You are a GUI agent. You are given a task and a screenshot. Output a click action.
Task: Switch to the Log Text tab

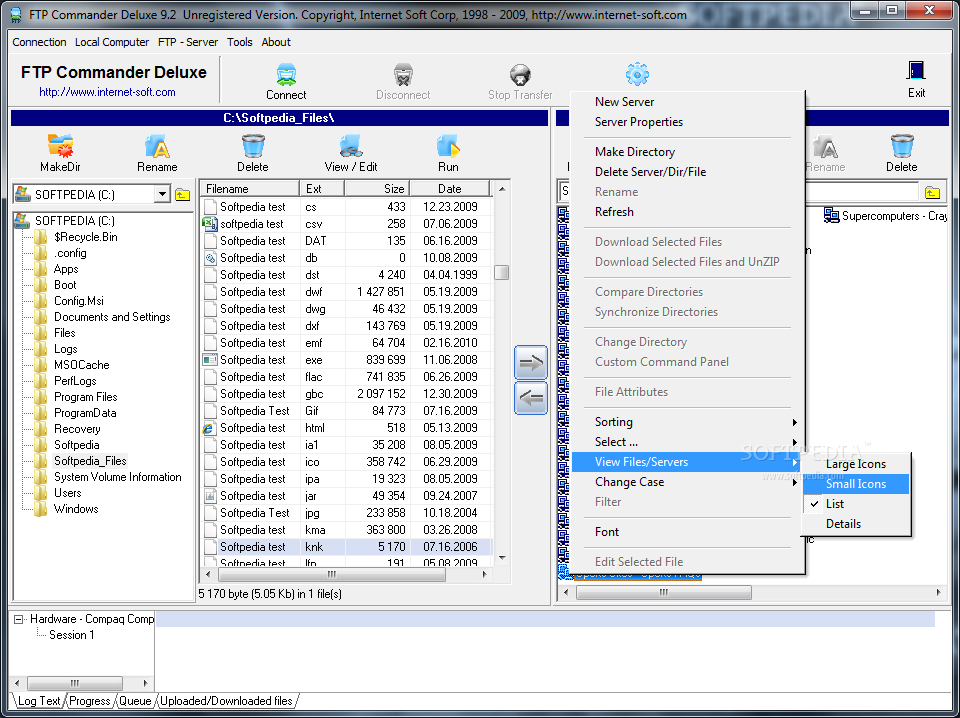[39, 701]
